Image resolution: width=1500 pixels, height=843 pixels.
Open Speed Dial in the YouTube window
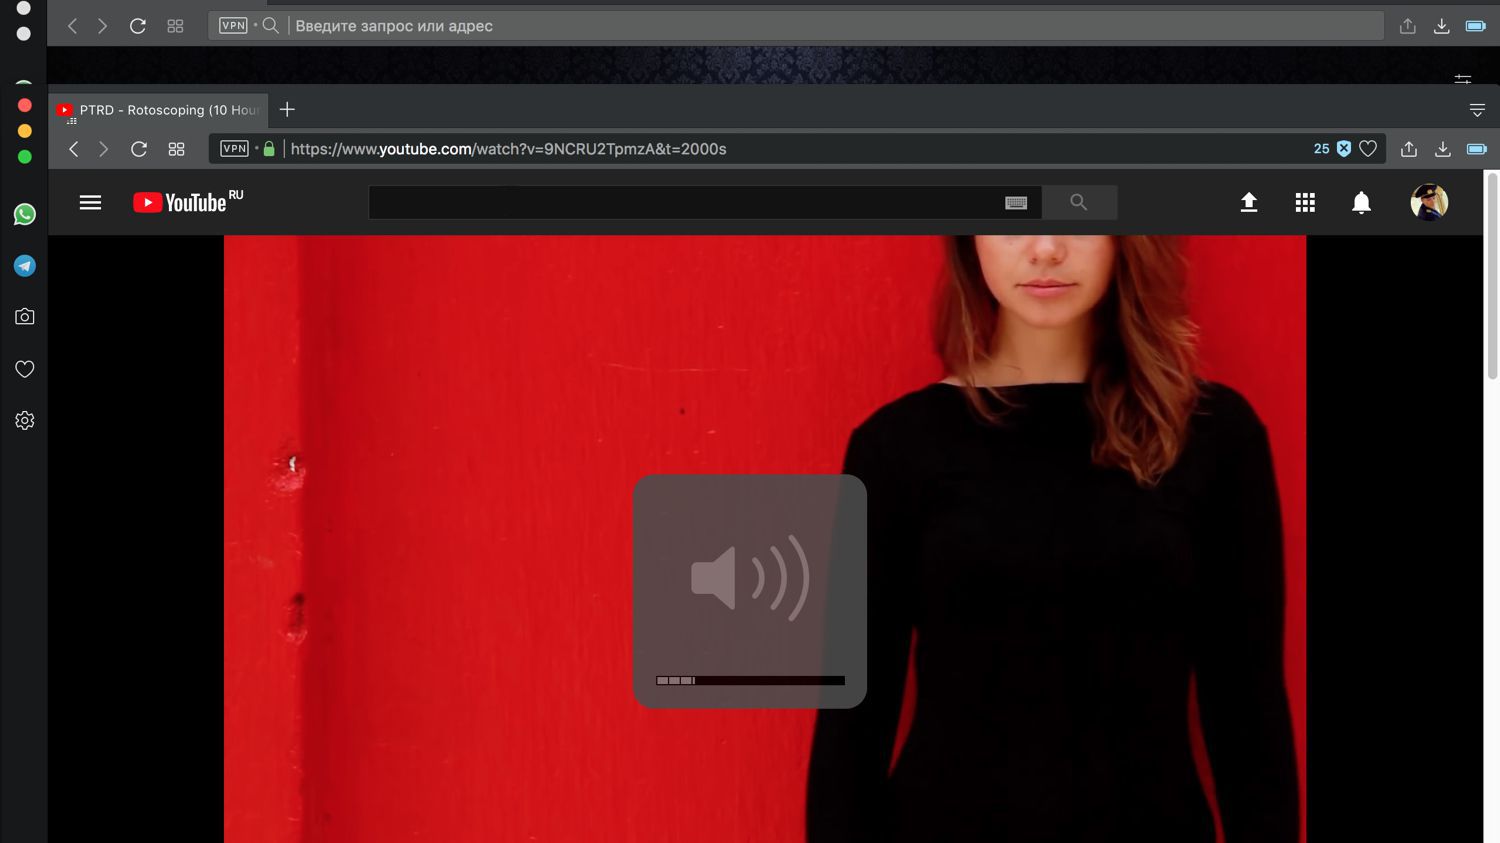pos(176,149)
